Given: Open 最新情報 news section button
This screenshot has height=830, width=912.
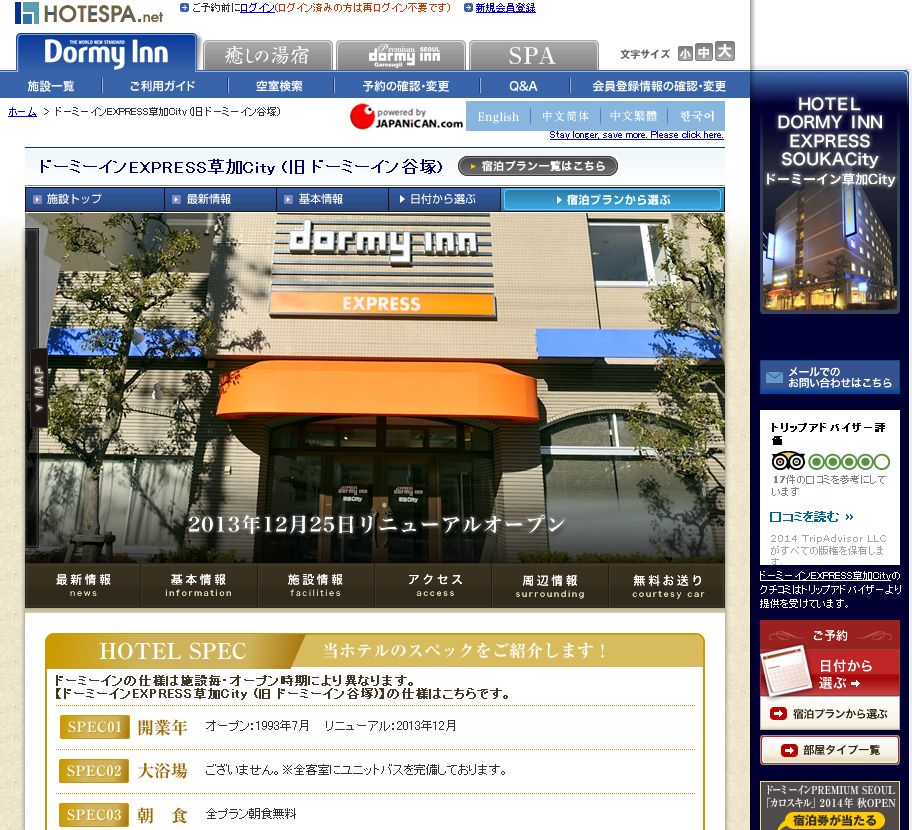Looking at the screenshot, I should coord(83,586).
